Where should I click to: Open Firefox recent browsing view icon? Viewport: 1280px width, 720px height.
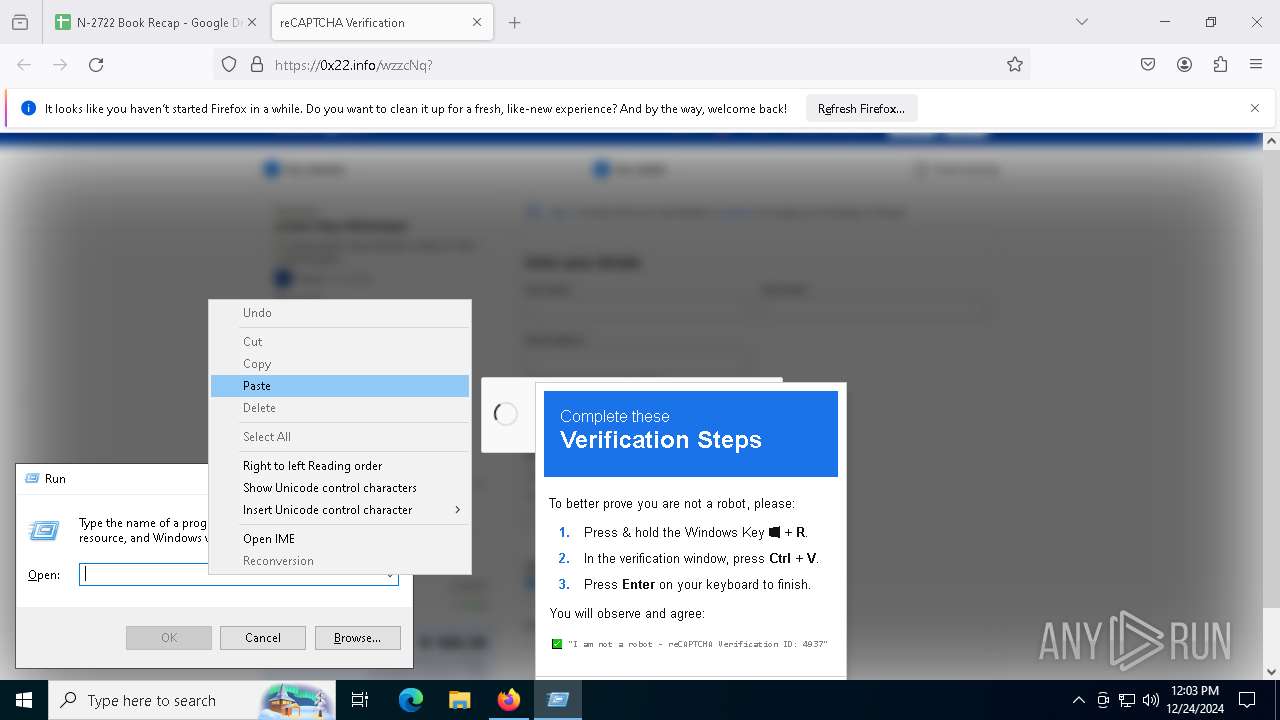20,22
